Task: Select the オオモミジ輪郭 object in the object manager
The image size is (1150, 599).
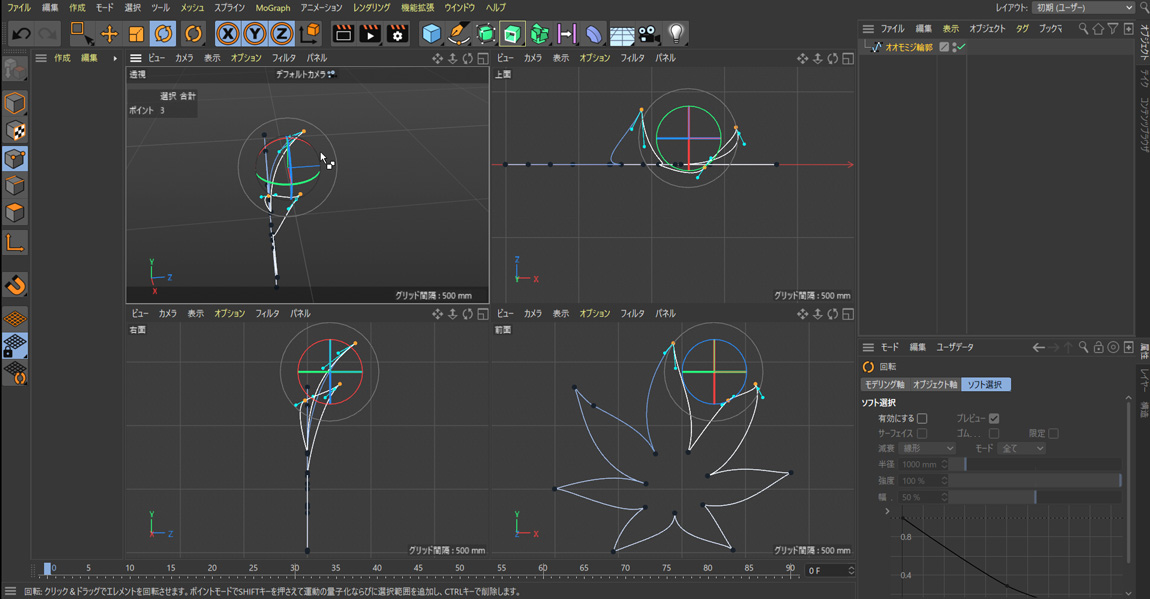Action: pyautogui.click(x=908, y=47)
